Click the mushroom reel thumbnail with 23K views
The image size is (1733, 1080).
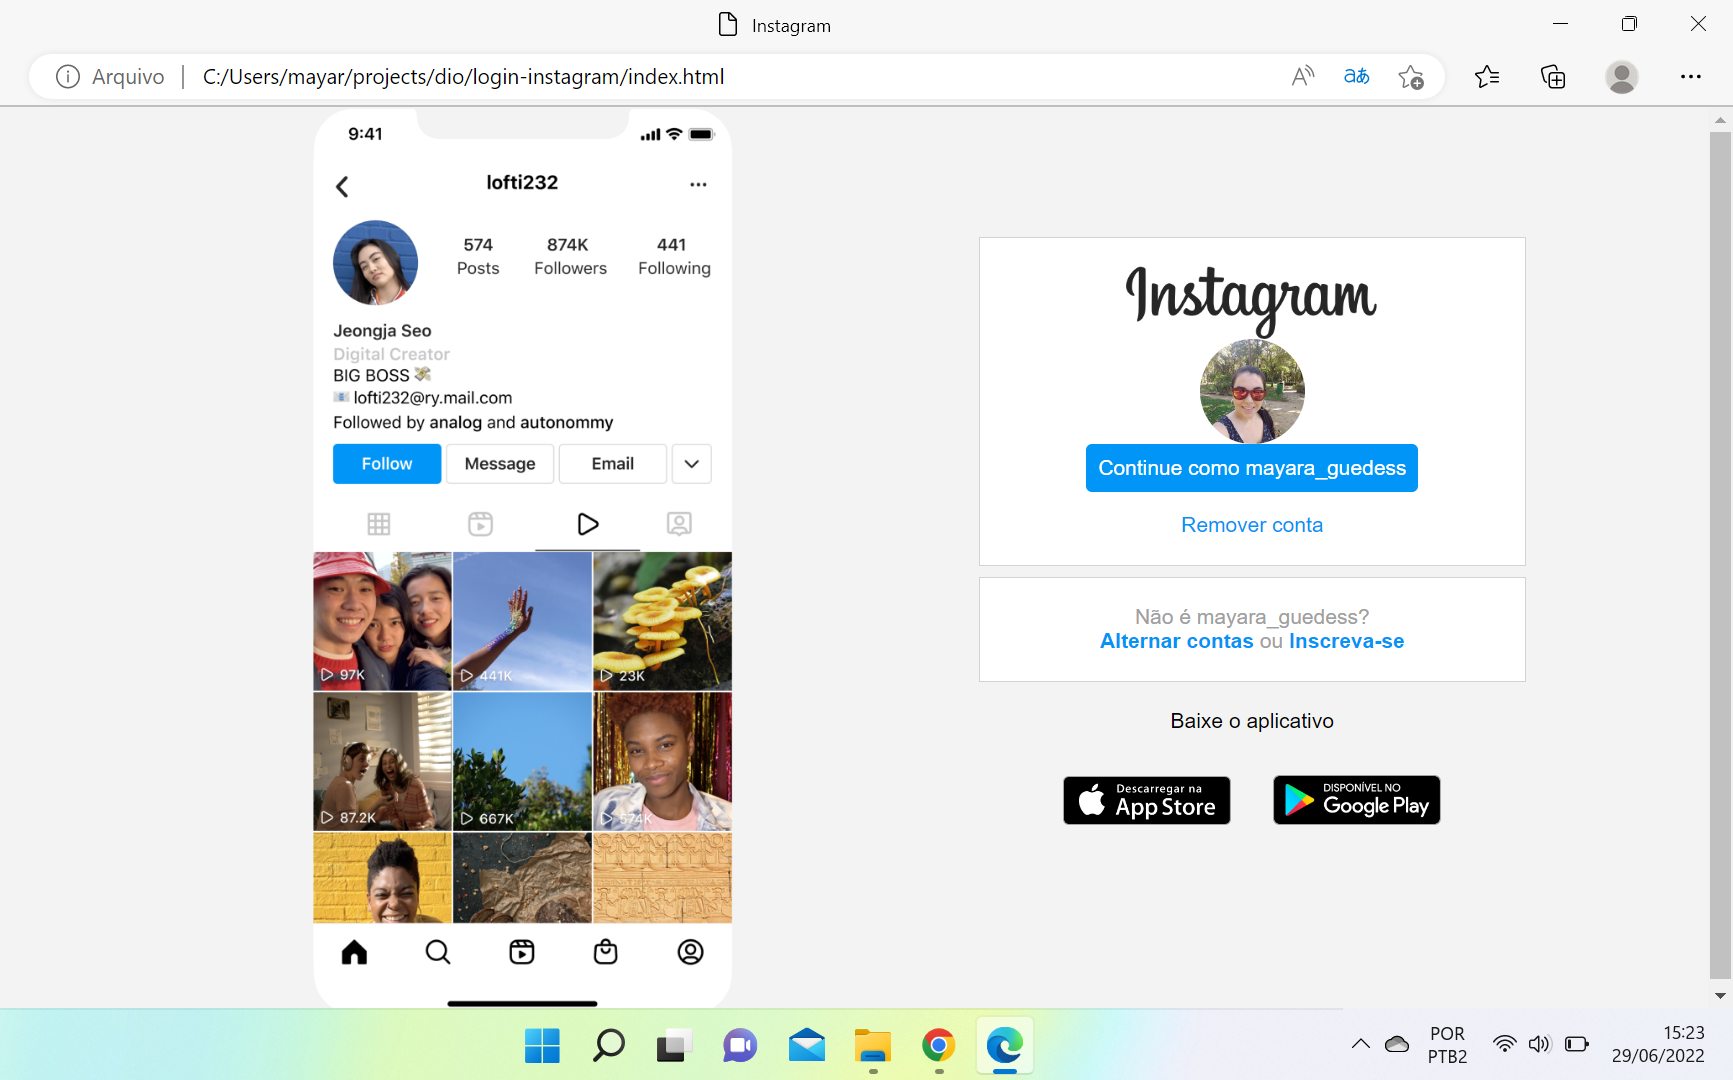point(662,621)
